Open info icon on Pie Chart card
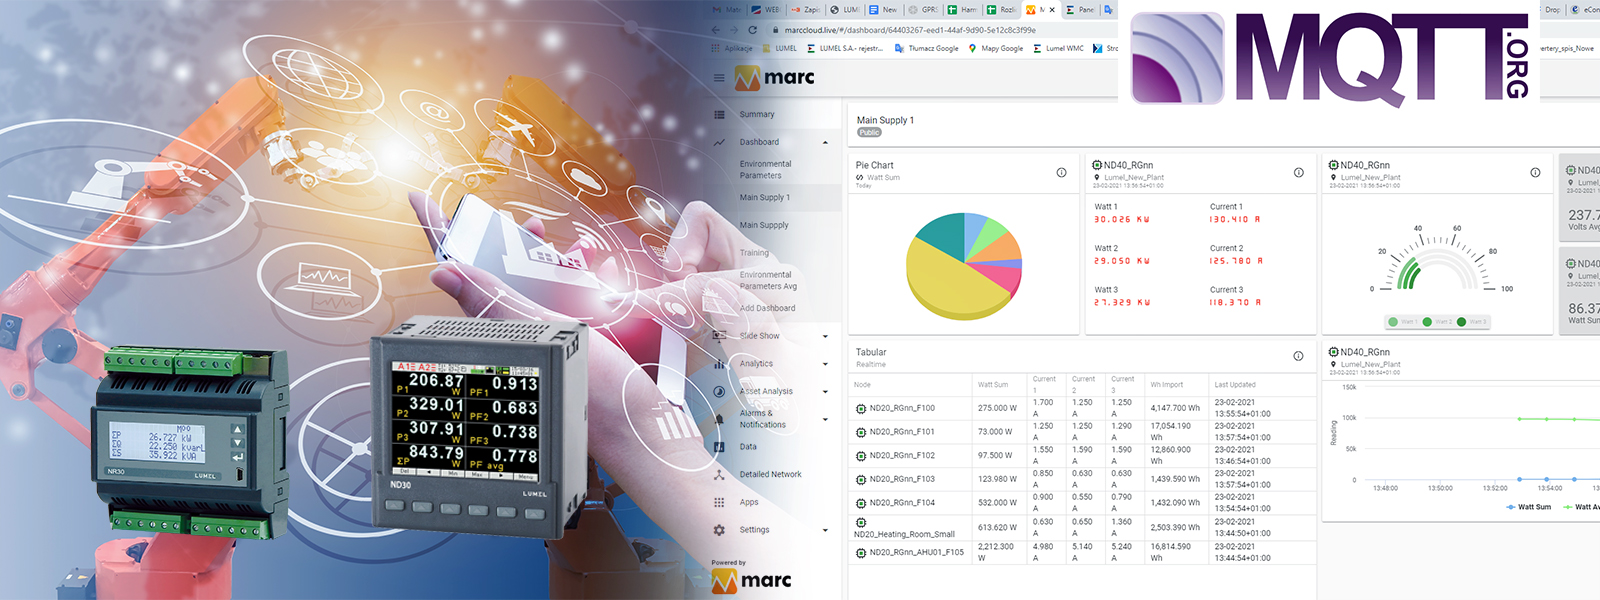Screen dimensions: 1600x600 (x=1061, y=172)
